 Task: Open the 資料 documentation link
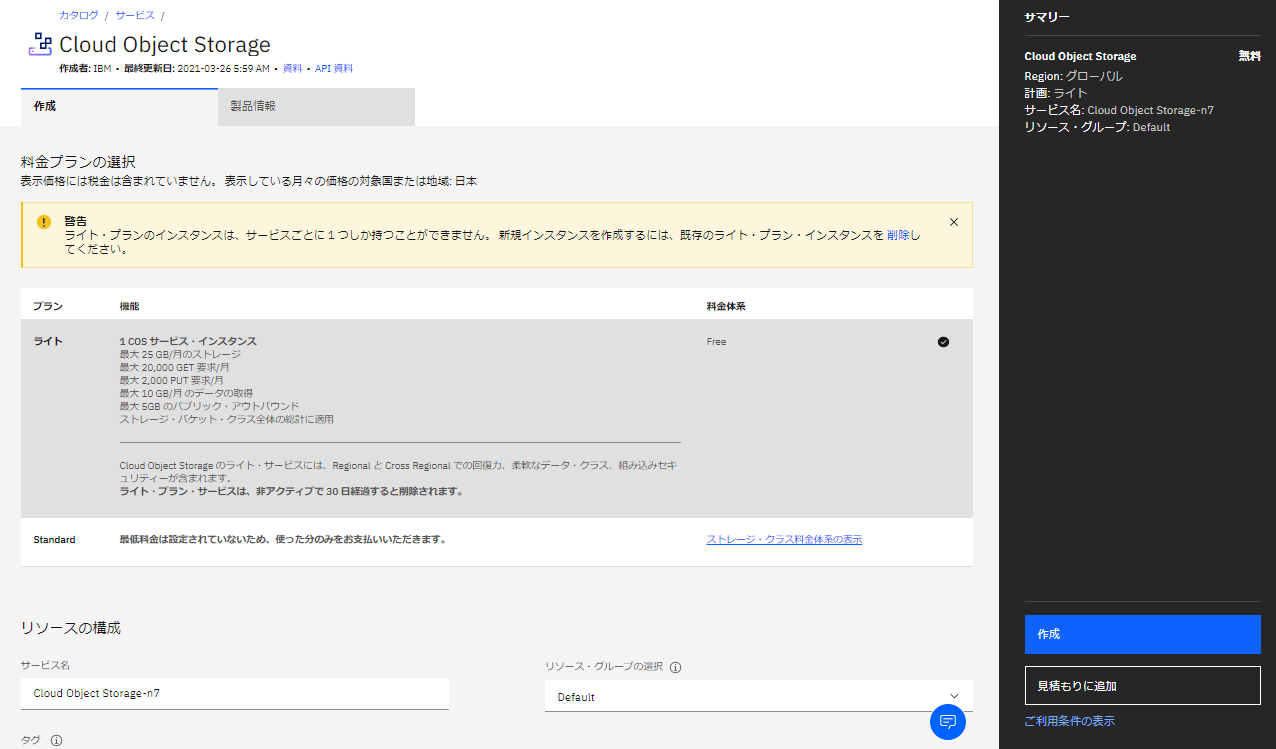(x=292, y=69)
